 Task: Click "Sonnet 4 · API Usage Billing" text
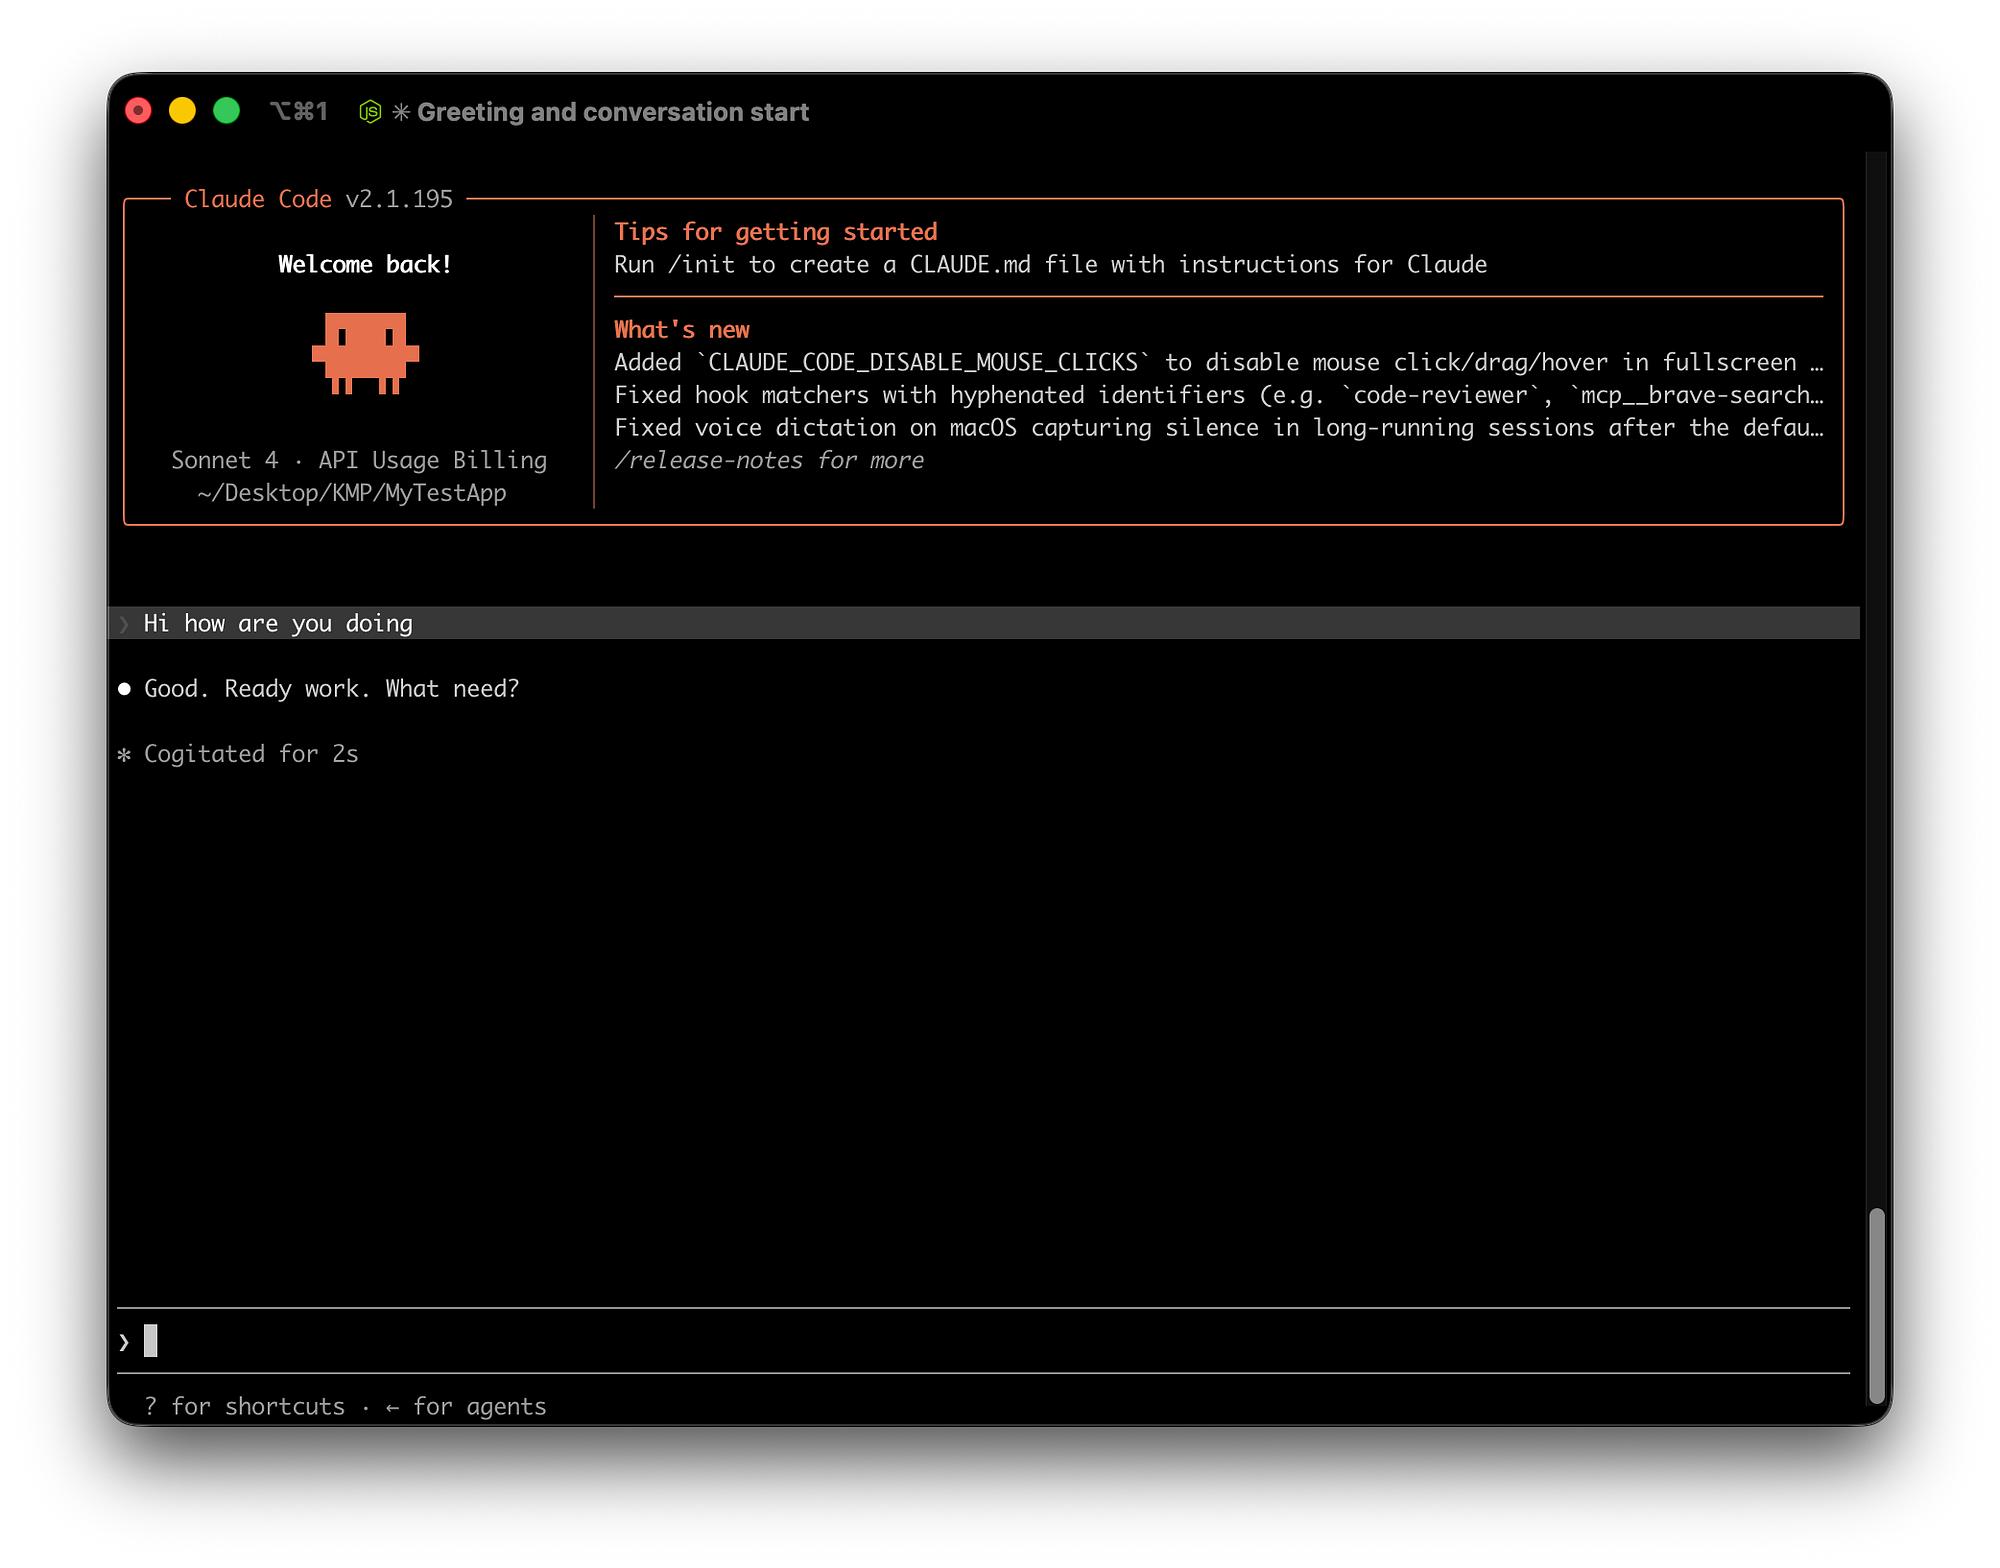point(359,460)
